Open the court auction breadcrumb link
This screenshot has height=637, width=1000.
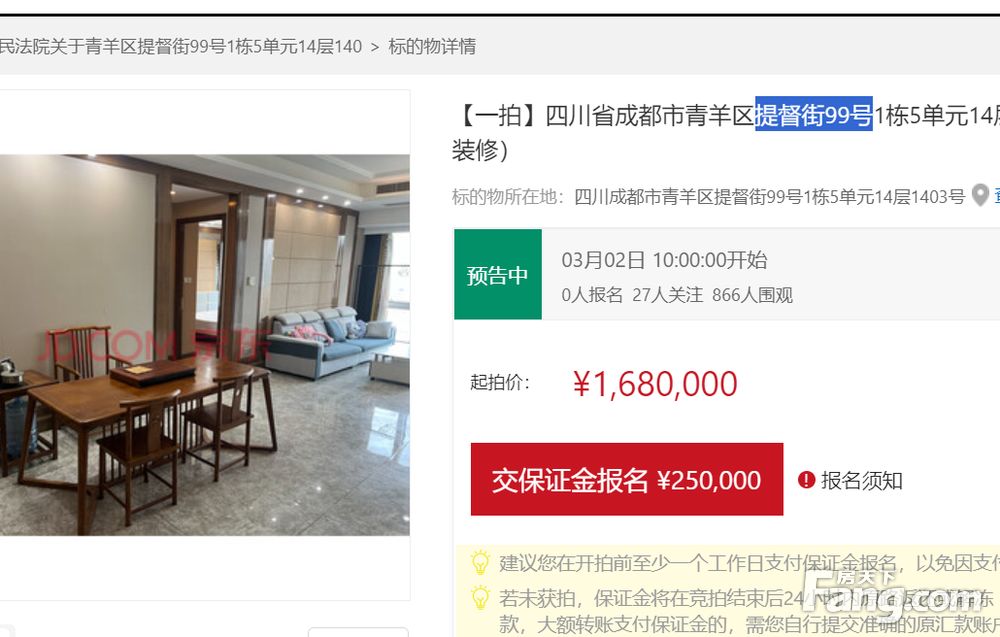[x=180, y=47]
